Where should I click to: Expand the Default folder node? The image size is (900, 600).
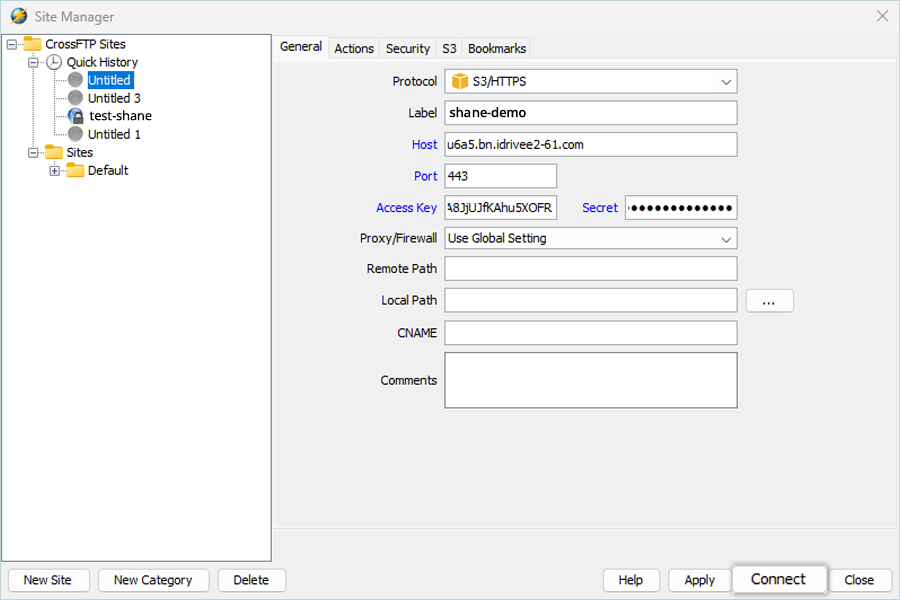point(55,171)
